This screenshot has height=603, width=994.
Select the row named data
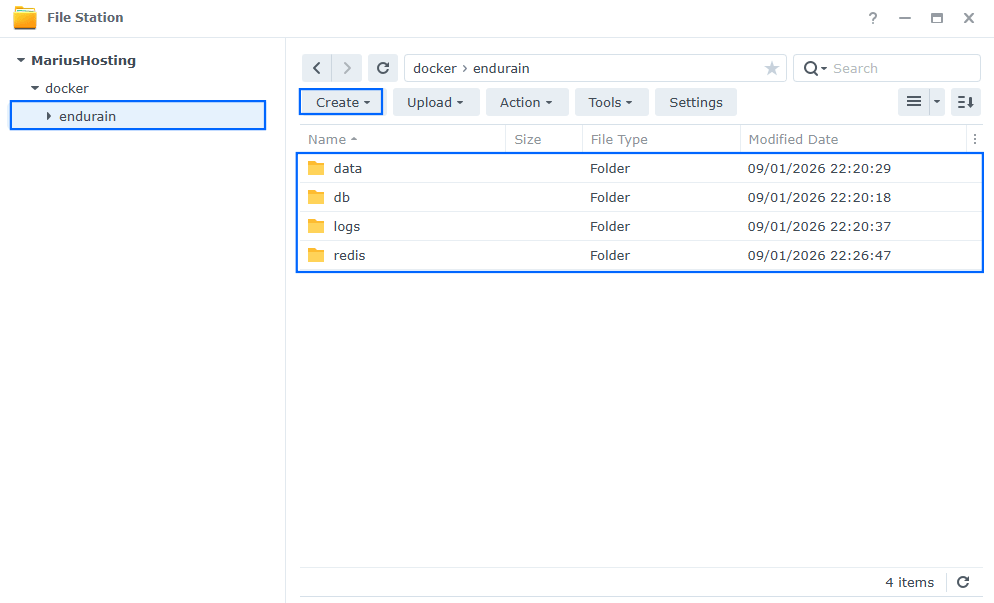coord(640,168)
